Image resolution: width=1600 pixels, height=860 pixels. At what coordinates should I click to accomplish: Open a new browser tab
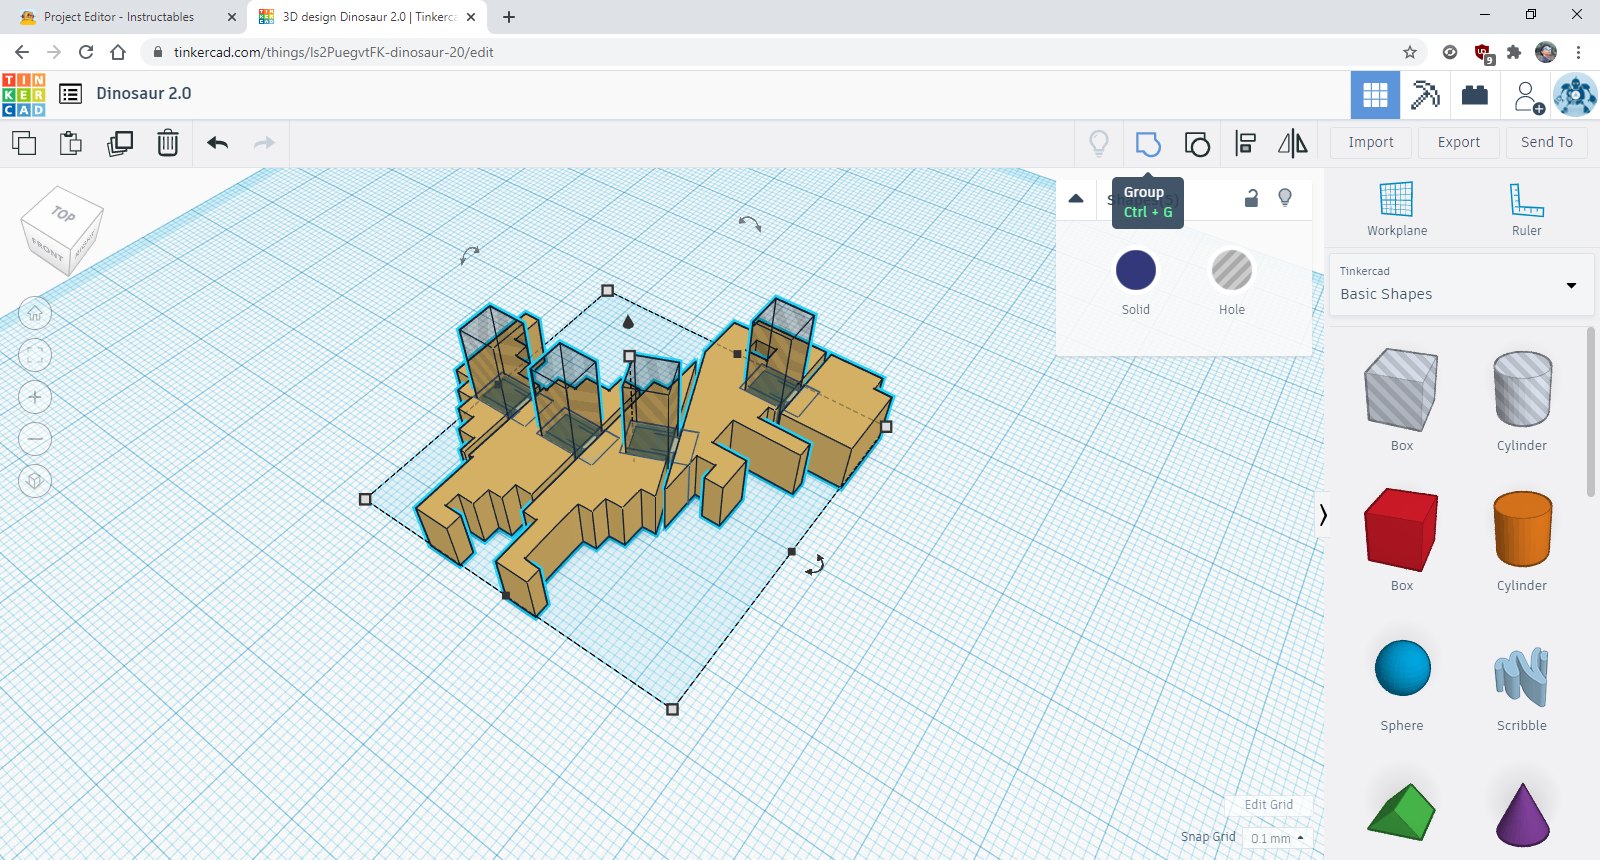coord(509,17)
